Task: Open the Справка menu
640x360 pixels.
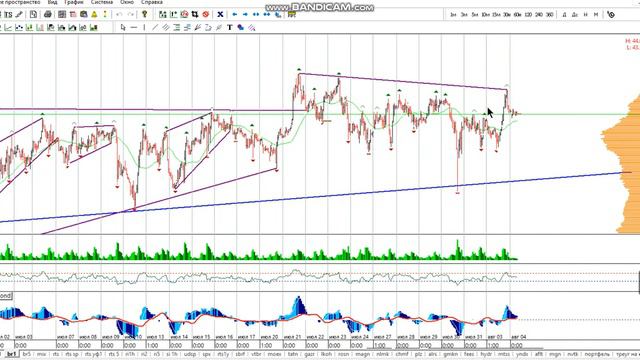Action: coord(152,2)
